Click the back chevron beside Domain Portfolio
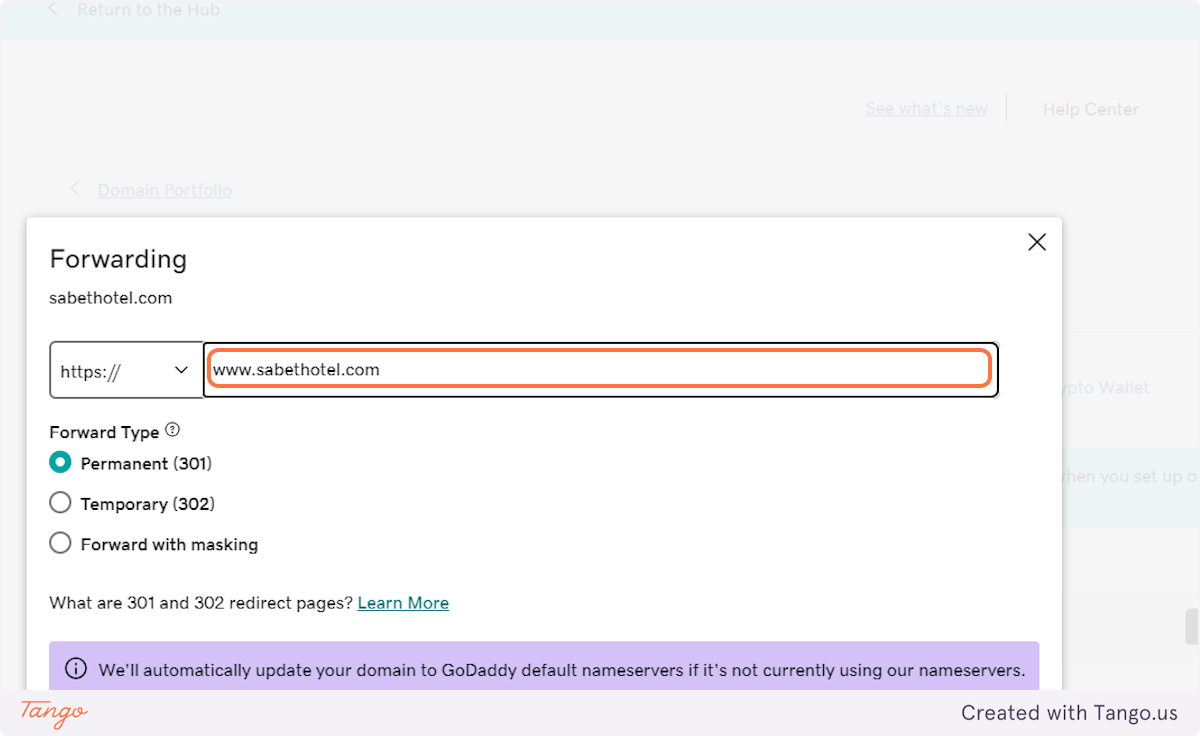This screenshot has height=736, width=1200. [75, 189]
